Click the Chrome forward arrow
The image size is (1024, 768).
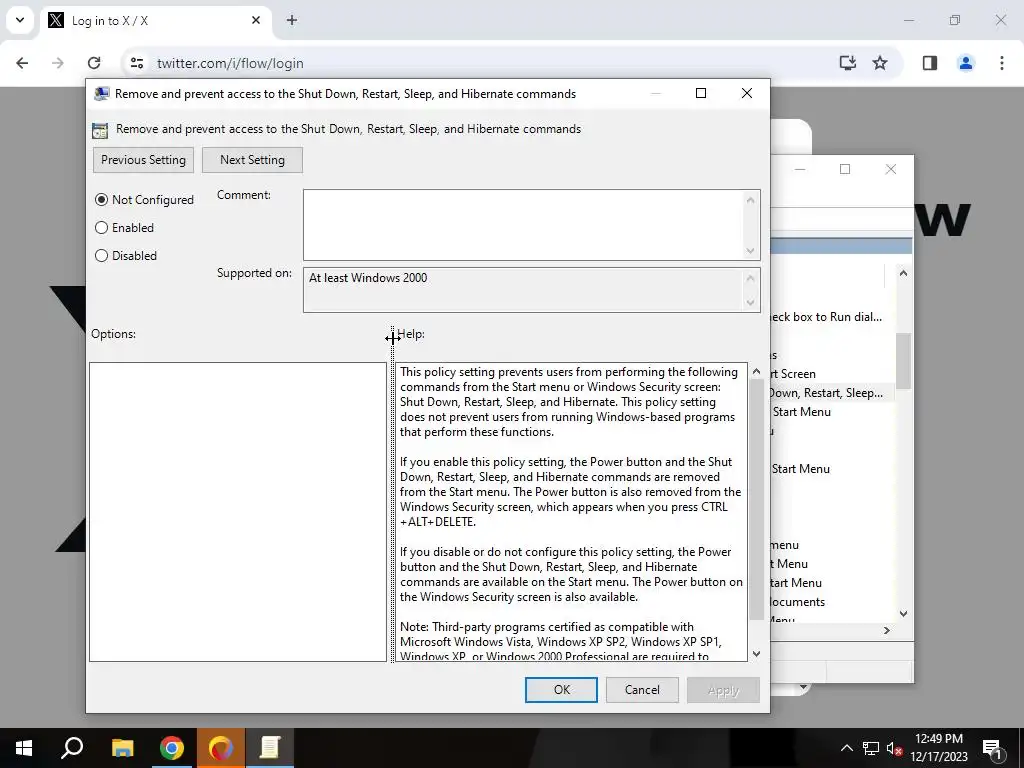(x=58, y=63)
